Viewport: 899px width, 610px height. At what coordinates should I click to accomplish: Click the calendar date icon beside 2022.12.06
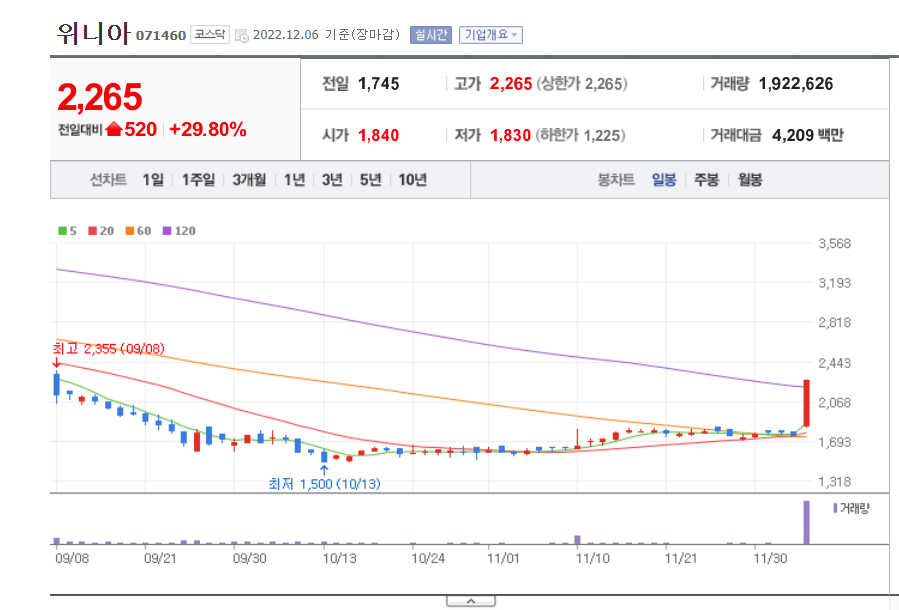coord(241,36)
